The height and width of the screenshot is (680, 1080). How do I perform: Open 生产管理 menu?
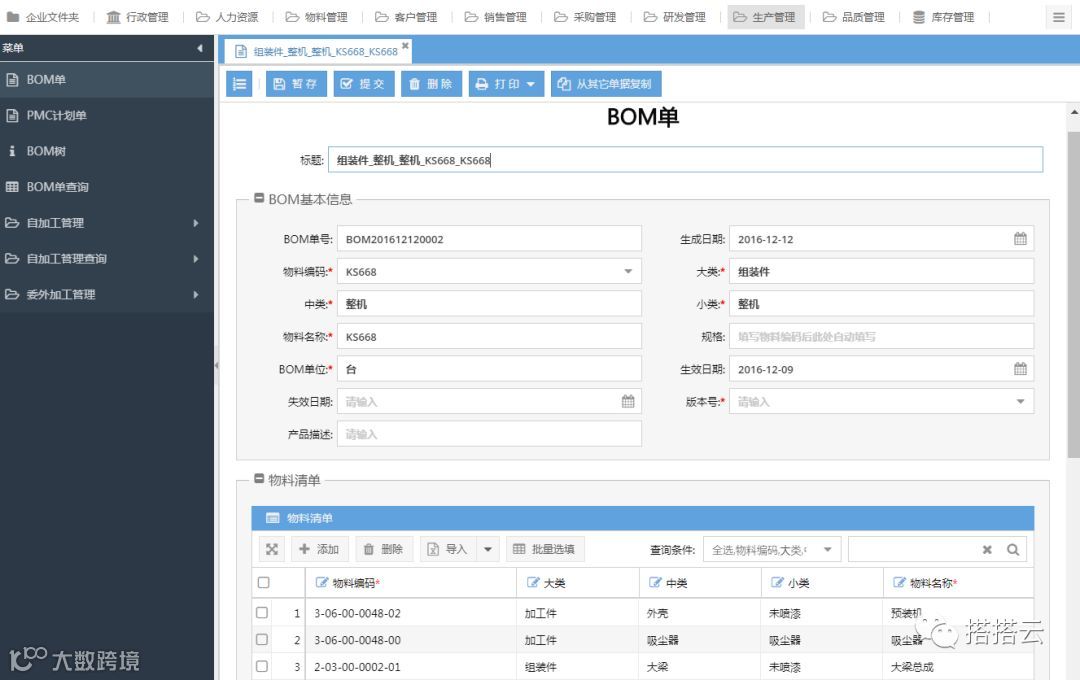click(x=765, y=17)
